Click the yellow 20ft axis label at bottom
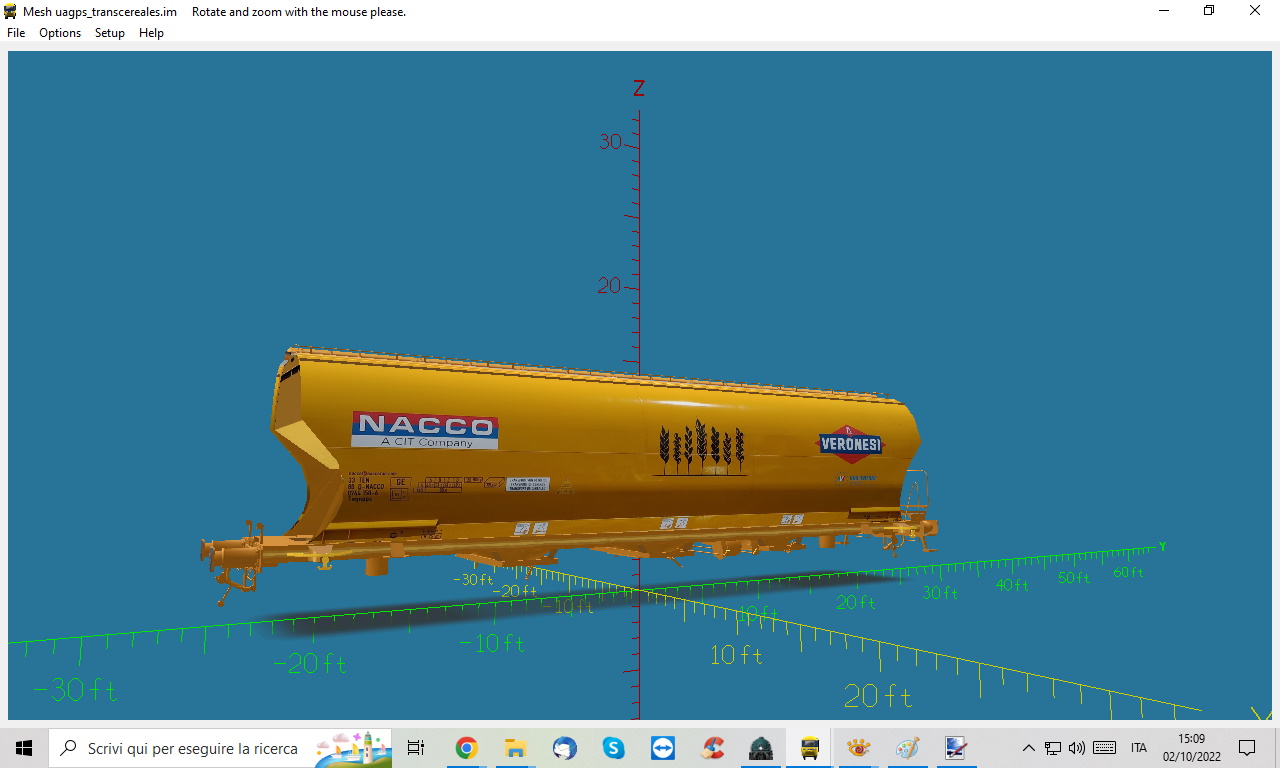The image size is (1280, 768). [878, 696]
